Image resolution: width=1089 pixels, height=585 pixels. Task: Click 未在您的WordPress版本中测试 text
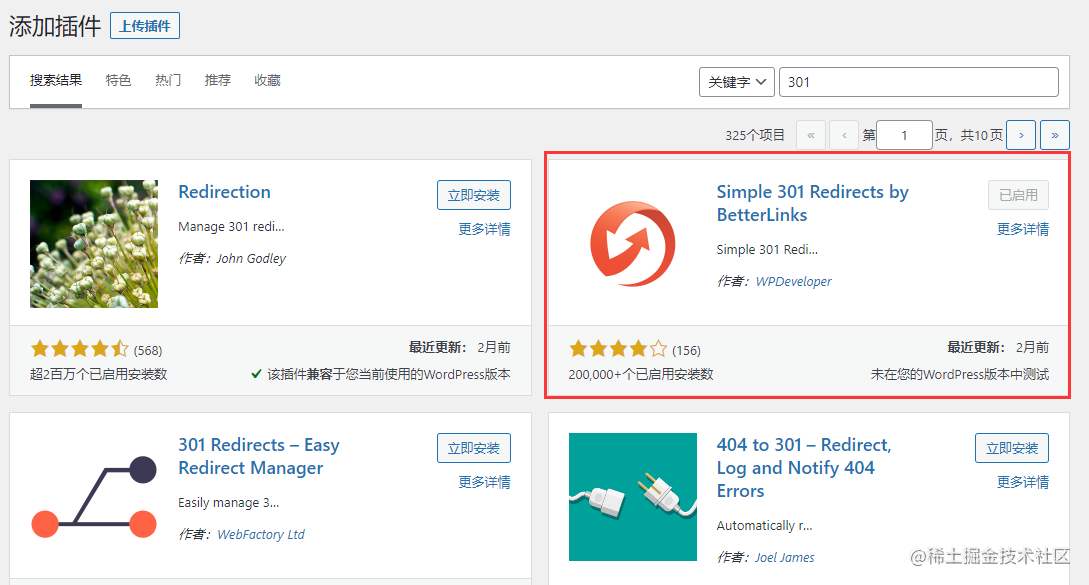pos(960,374)
